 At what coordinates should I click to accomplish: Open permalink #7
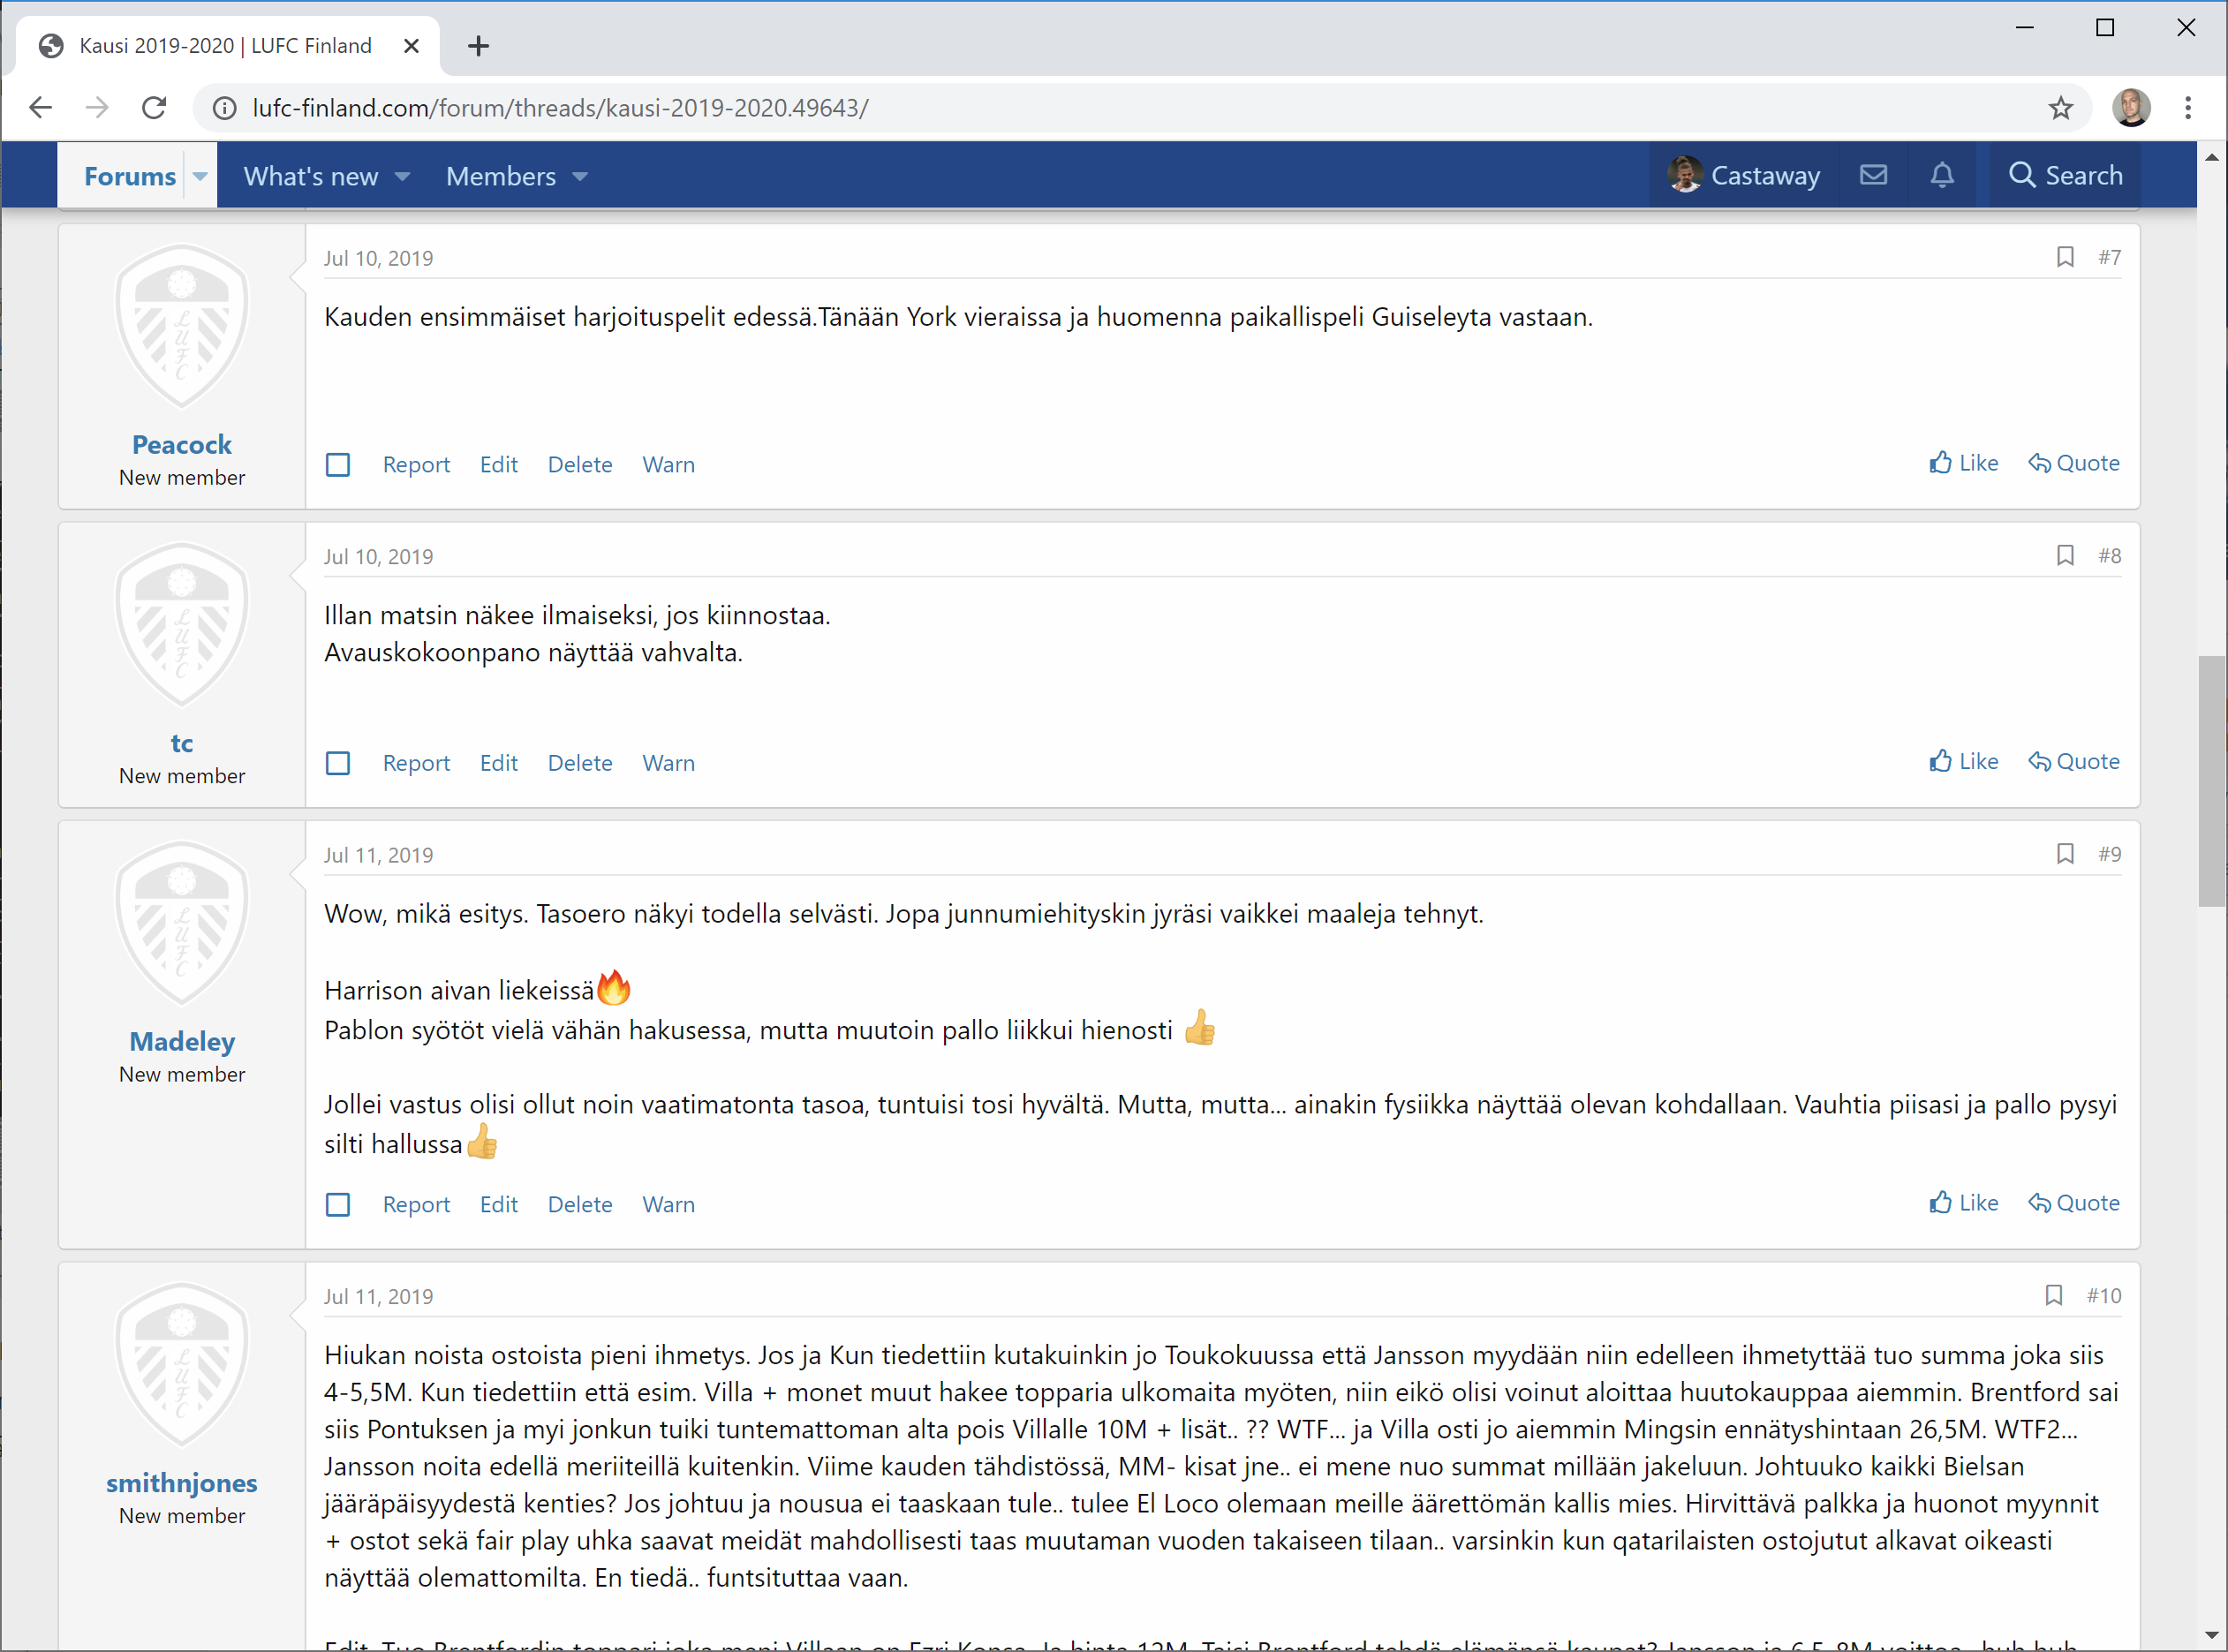pyautogui.click(x=2109, y=257)
